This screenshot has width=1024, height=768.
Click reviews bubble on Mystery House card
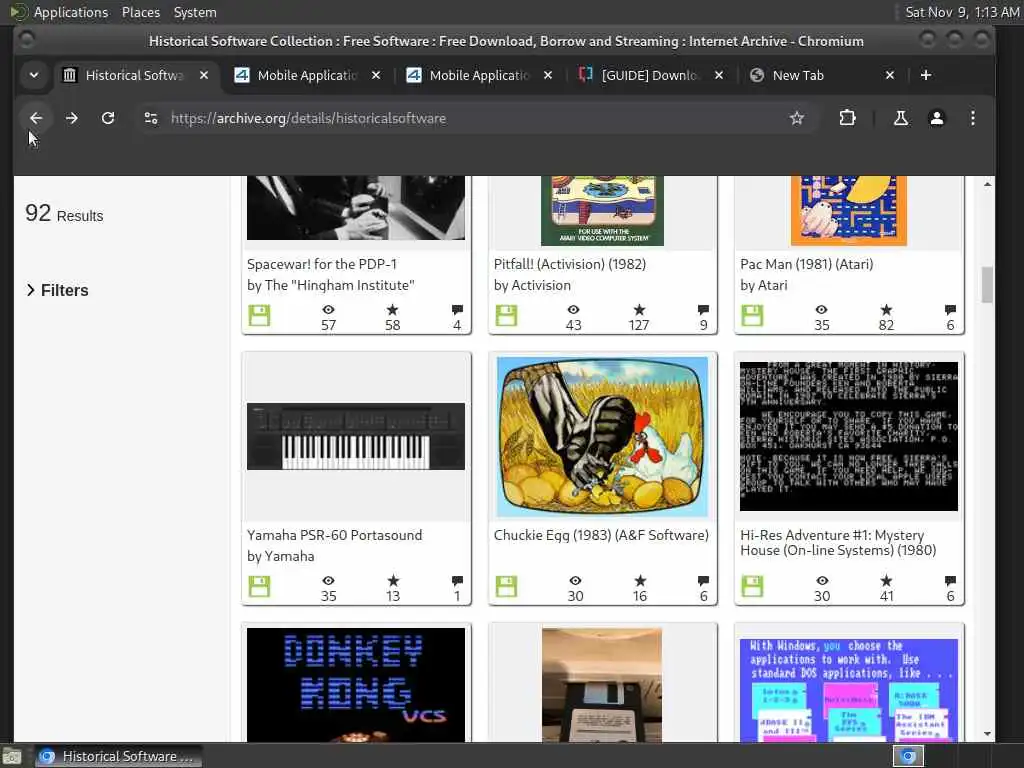[950, 581]
